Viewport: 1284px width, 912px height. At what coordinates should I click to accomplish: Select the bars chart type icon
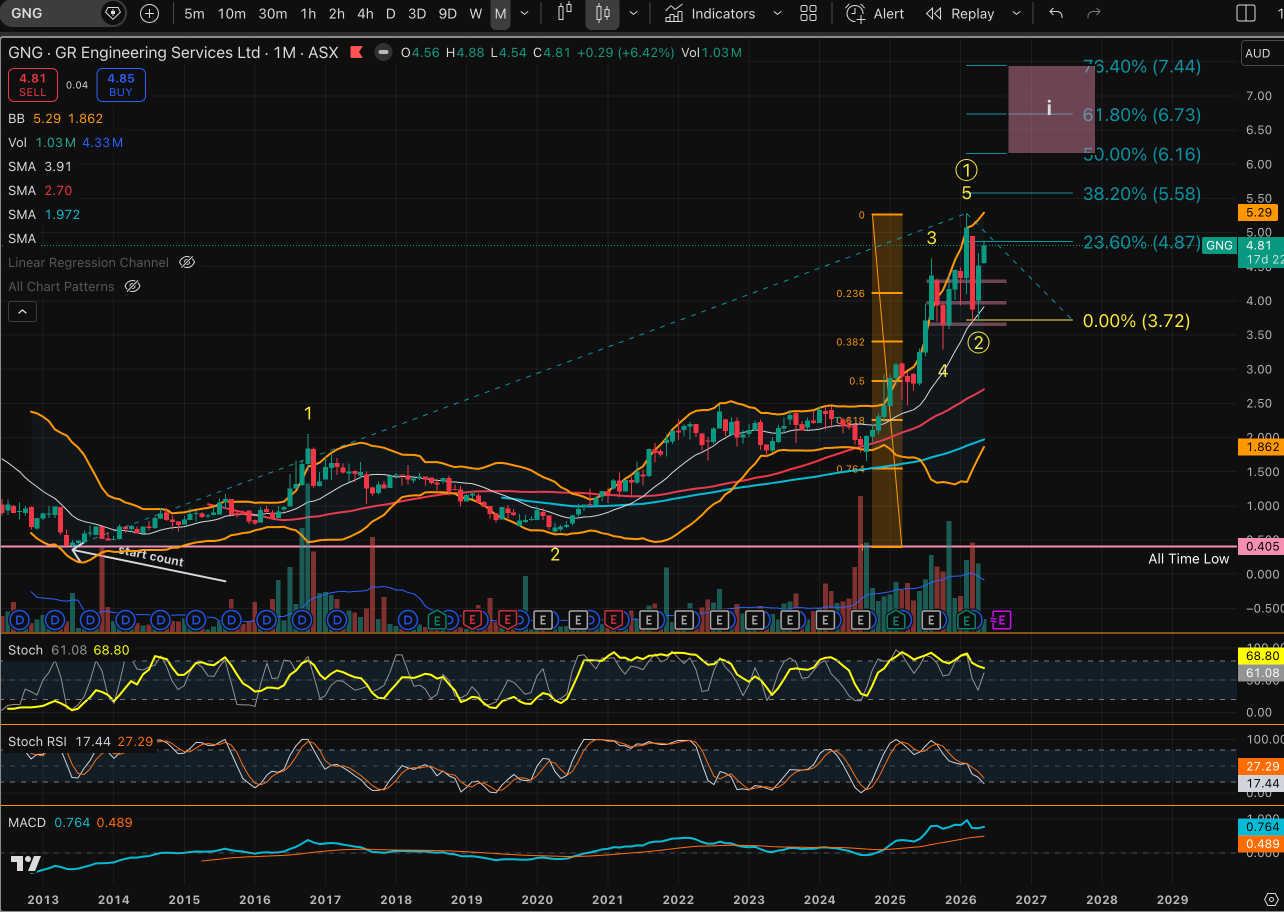pos(565,13)
